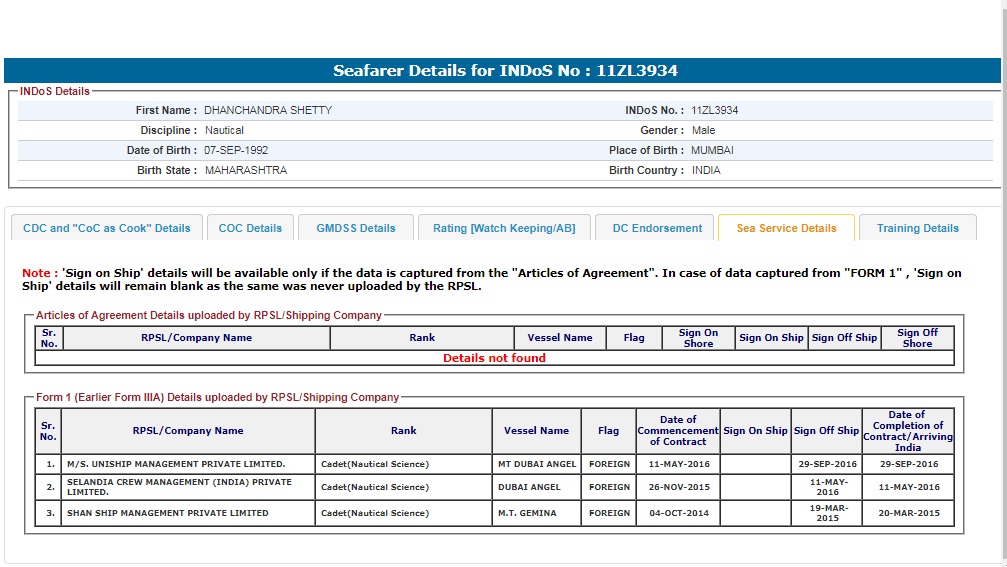Click the 26-NOV-2015 commencement date cell

678,487
